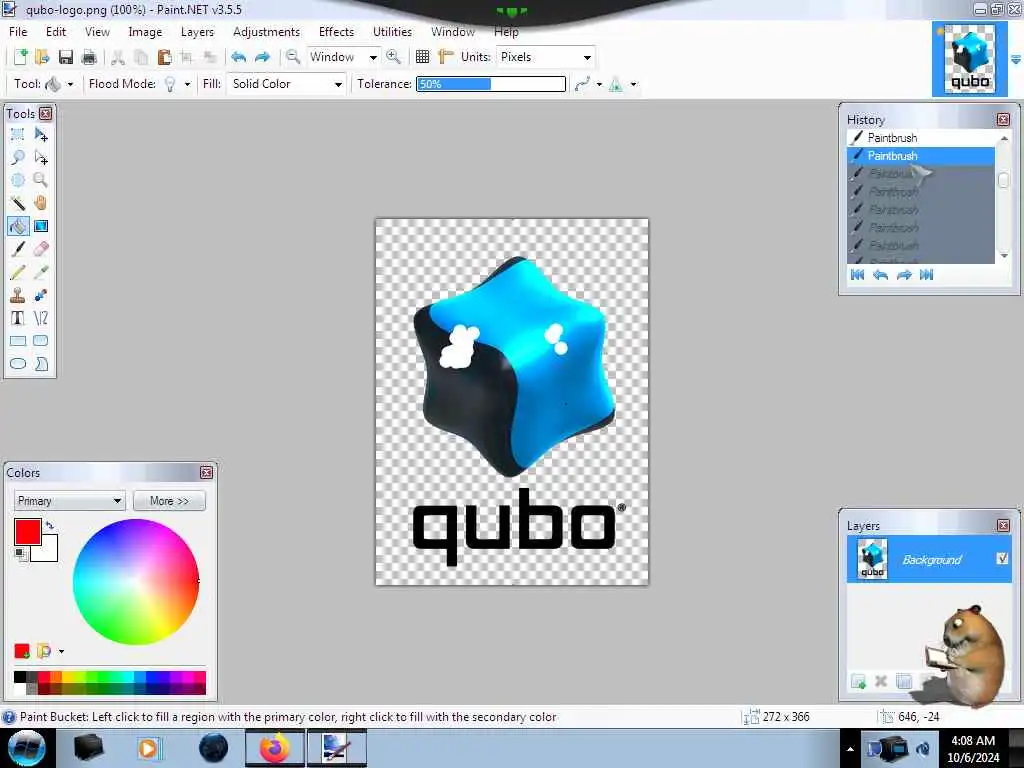Select the Rounded Rectangle tool
Viewport: 1024px width, 768px height.
tap(40, 341)
